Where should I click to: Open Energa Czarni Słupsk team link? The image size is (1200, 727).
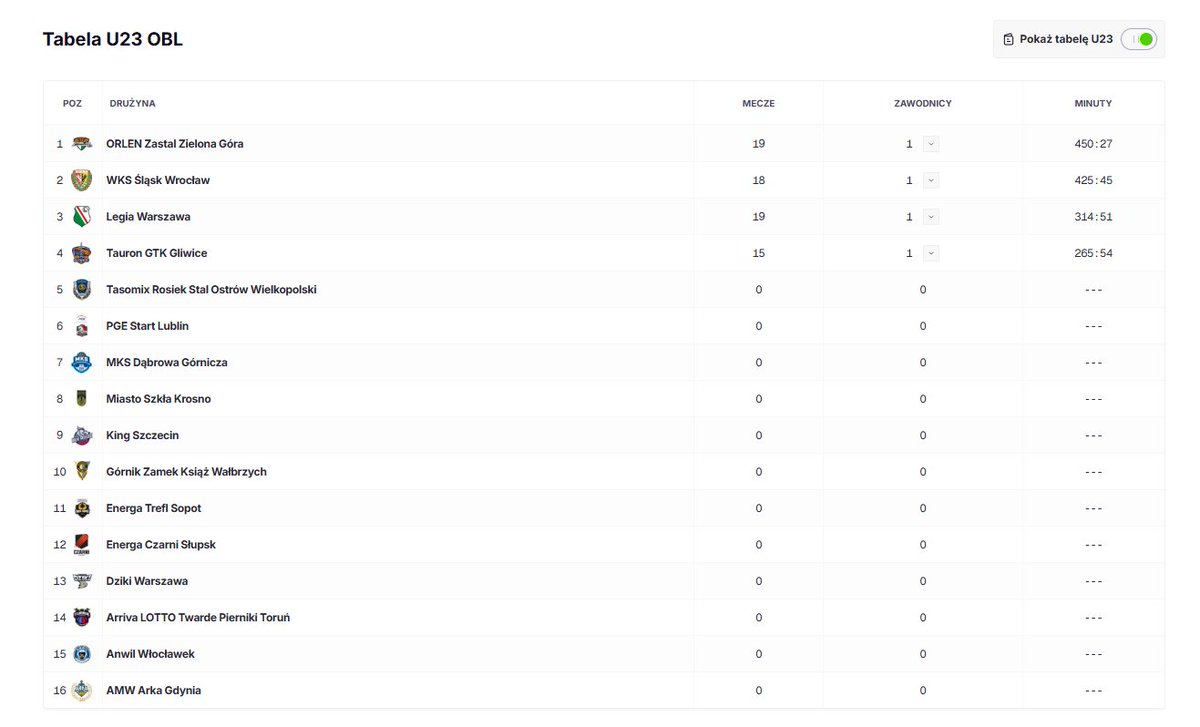pos(161,545)
